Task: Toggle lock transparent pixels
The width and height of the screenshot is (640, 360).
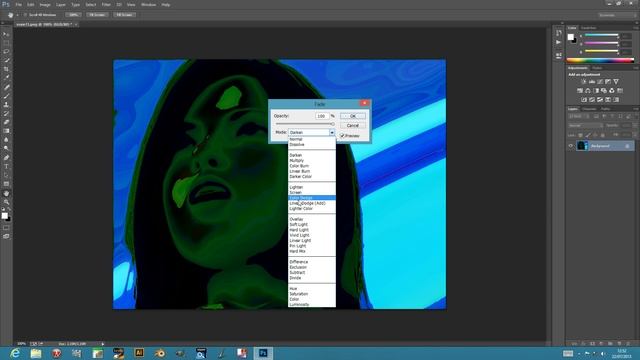Action: tap(580, 135)
